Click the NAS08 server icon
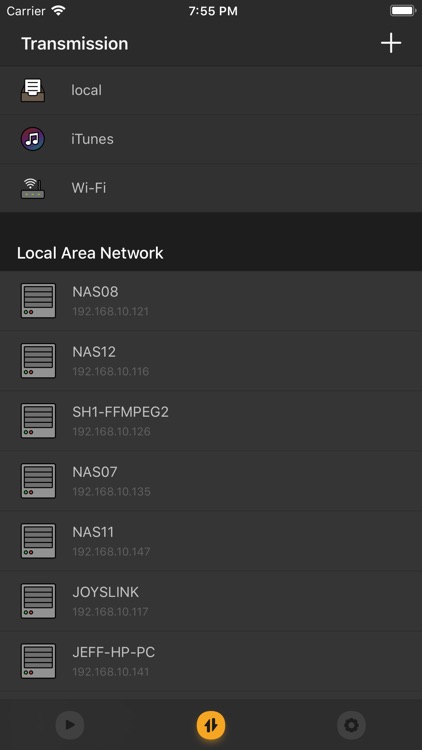This screenshot has width=422, height=750. (x=38, y=301)
